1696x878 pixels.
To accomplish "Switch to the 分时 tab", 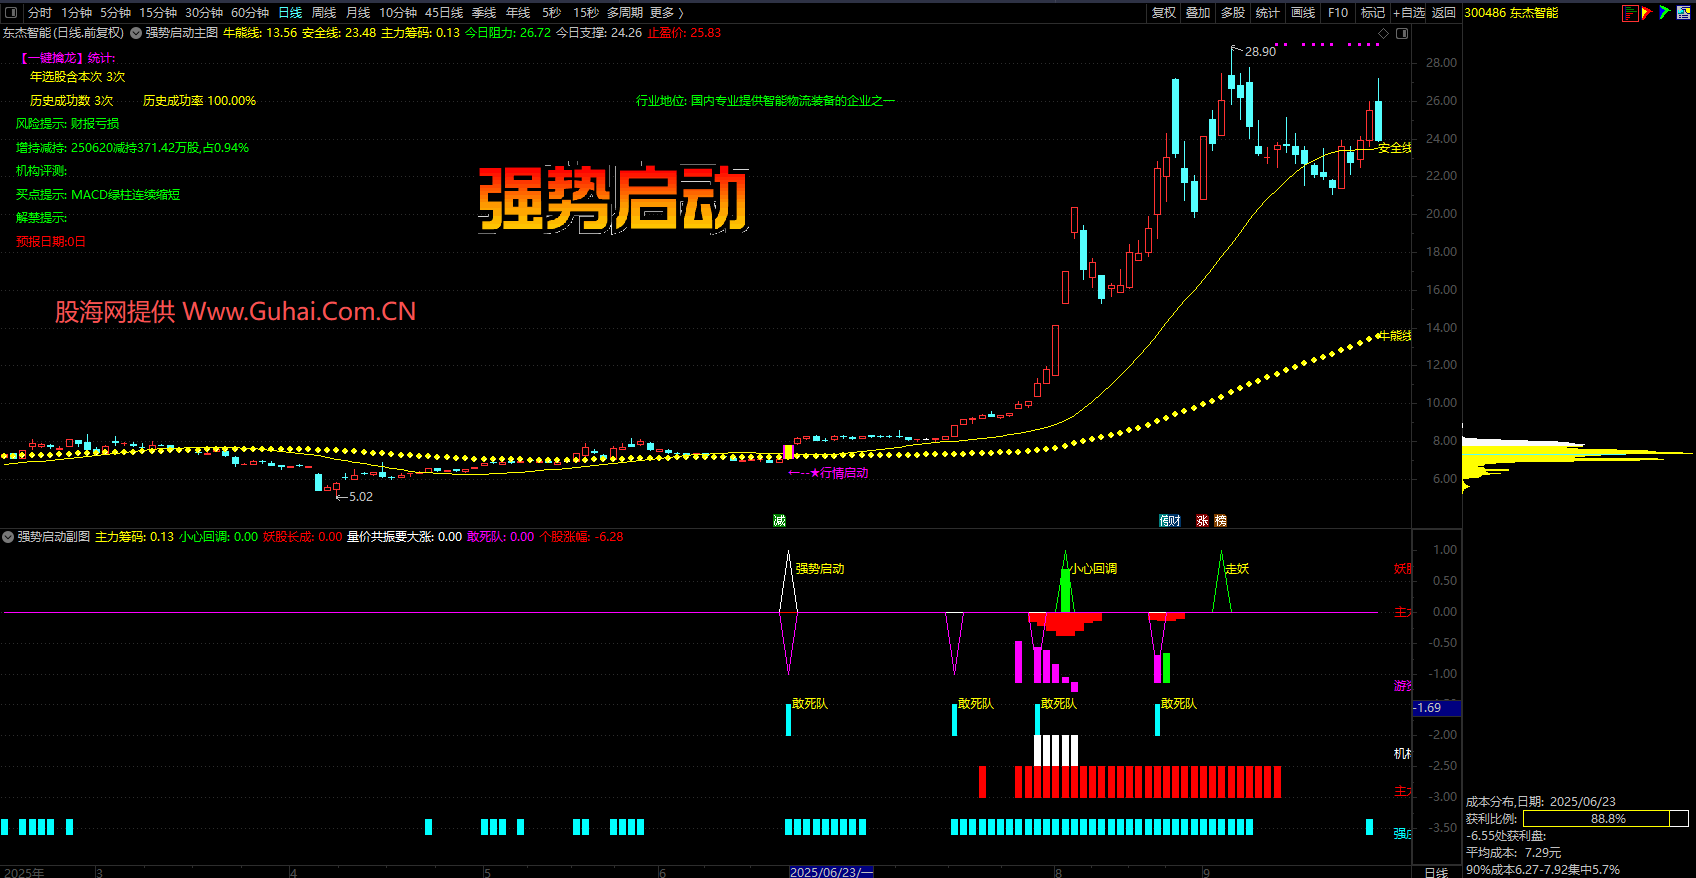I will click(x=39, y=12).
